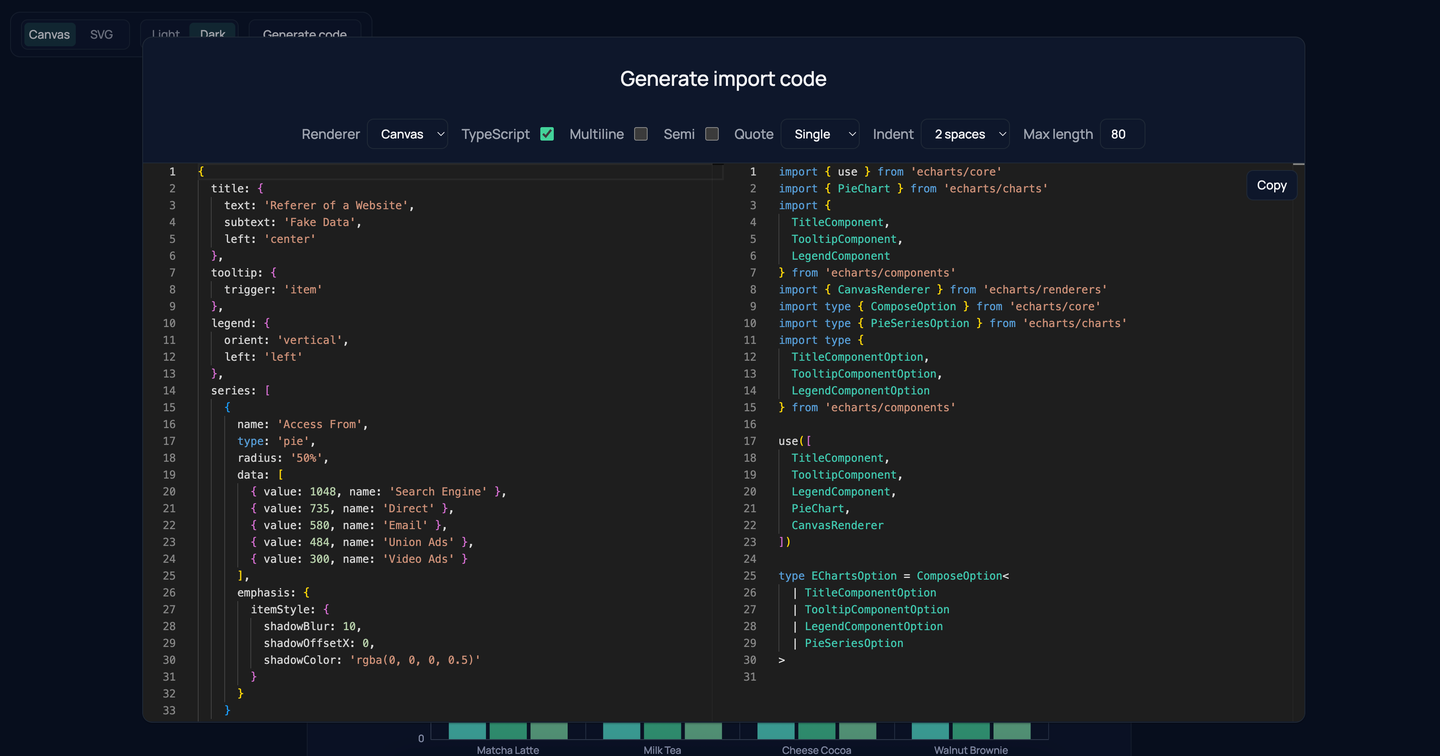Switch theme to Light
1440x756 pixels.
coord(164,33)
